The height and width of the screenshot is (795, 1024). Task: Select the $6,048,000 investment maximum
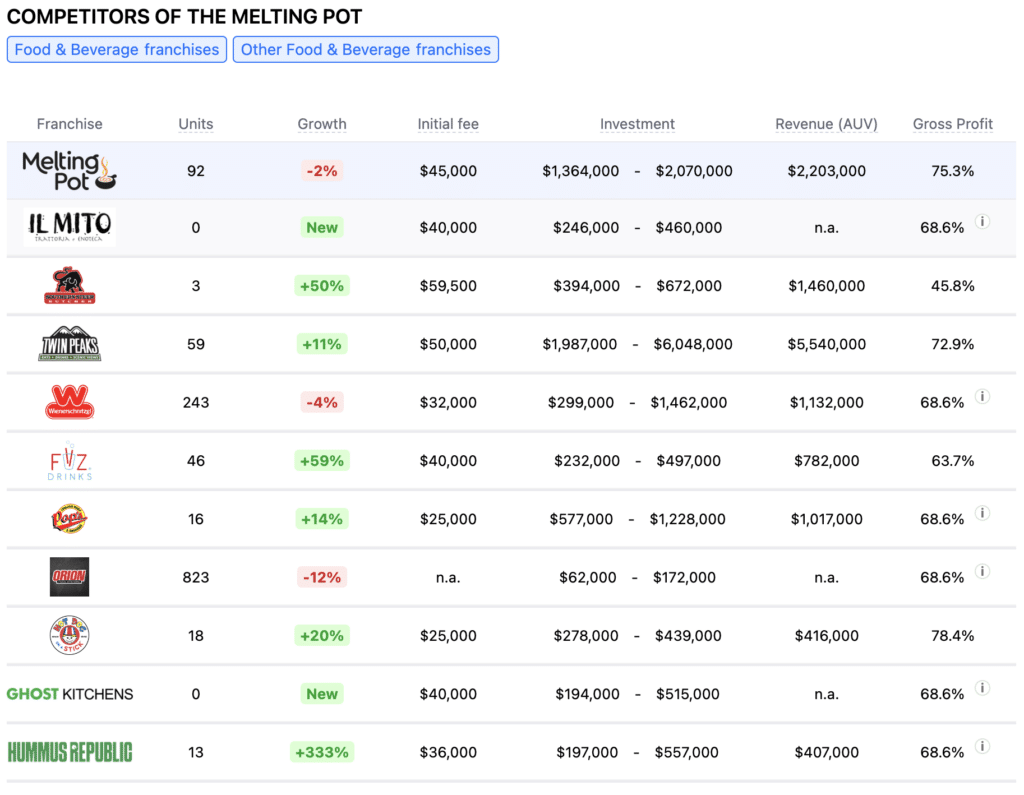point(693,344)
